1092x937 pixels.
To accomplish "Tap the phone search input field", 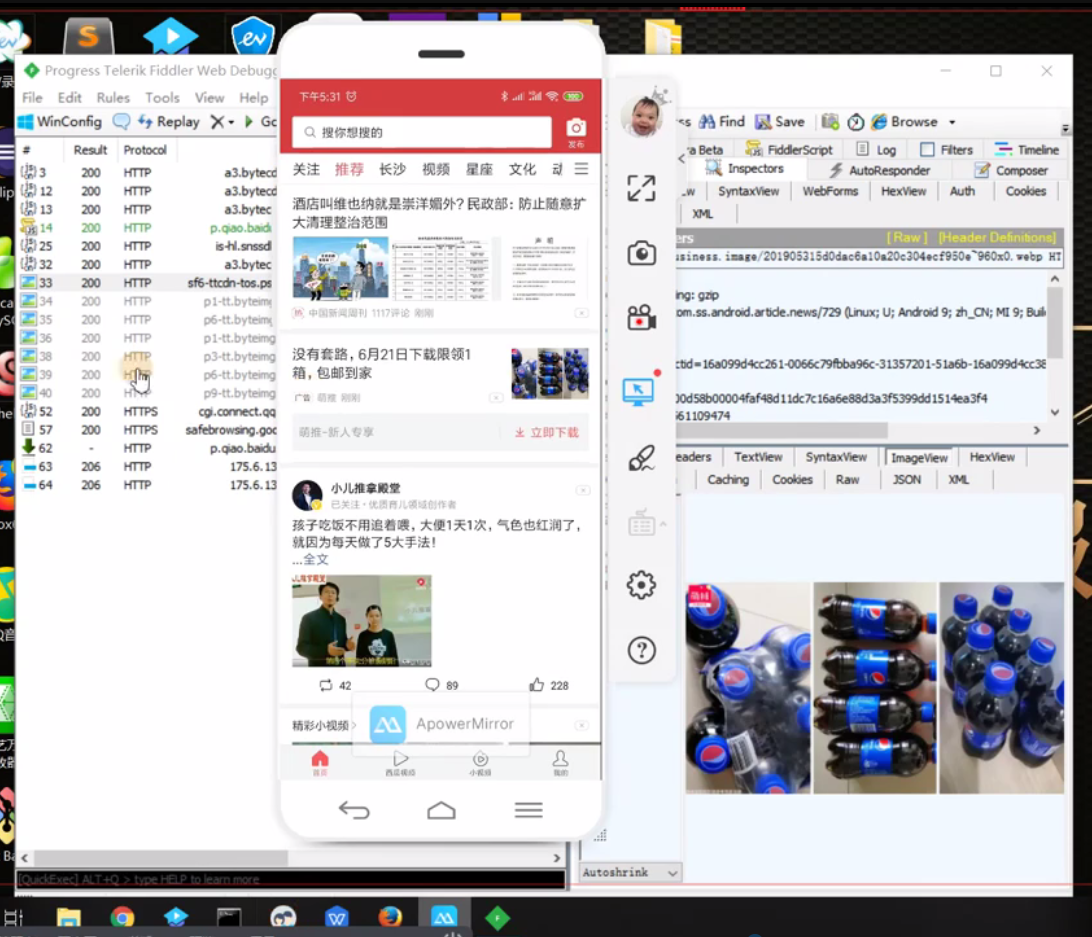I will (422, 132).
